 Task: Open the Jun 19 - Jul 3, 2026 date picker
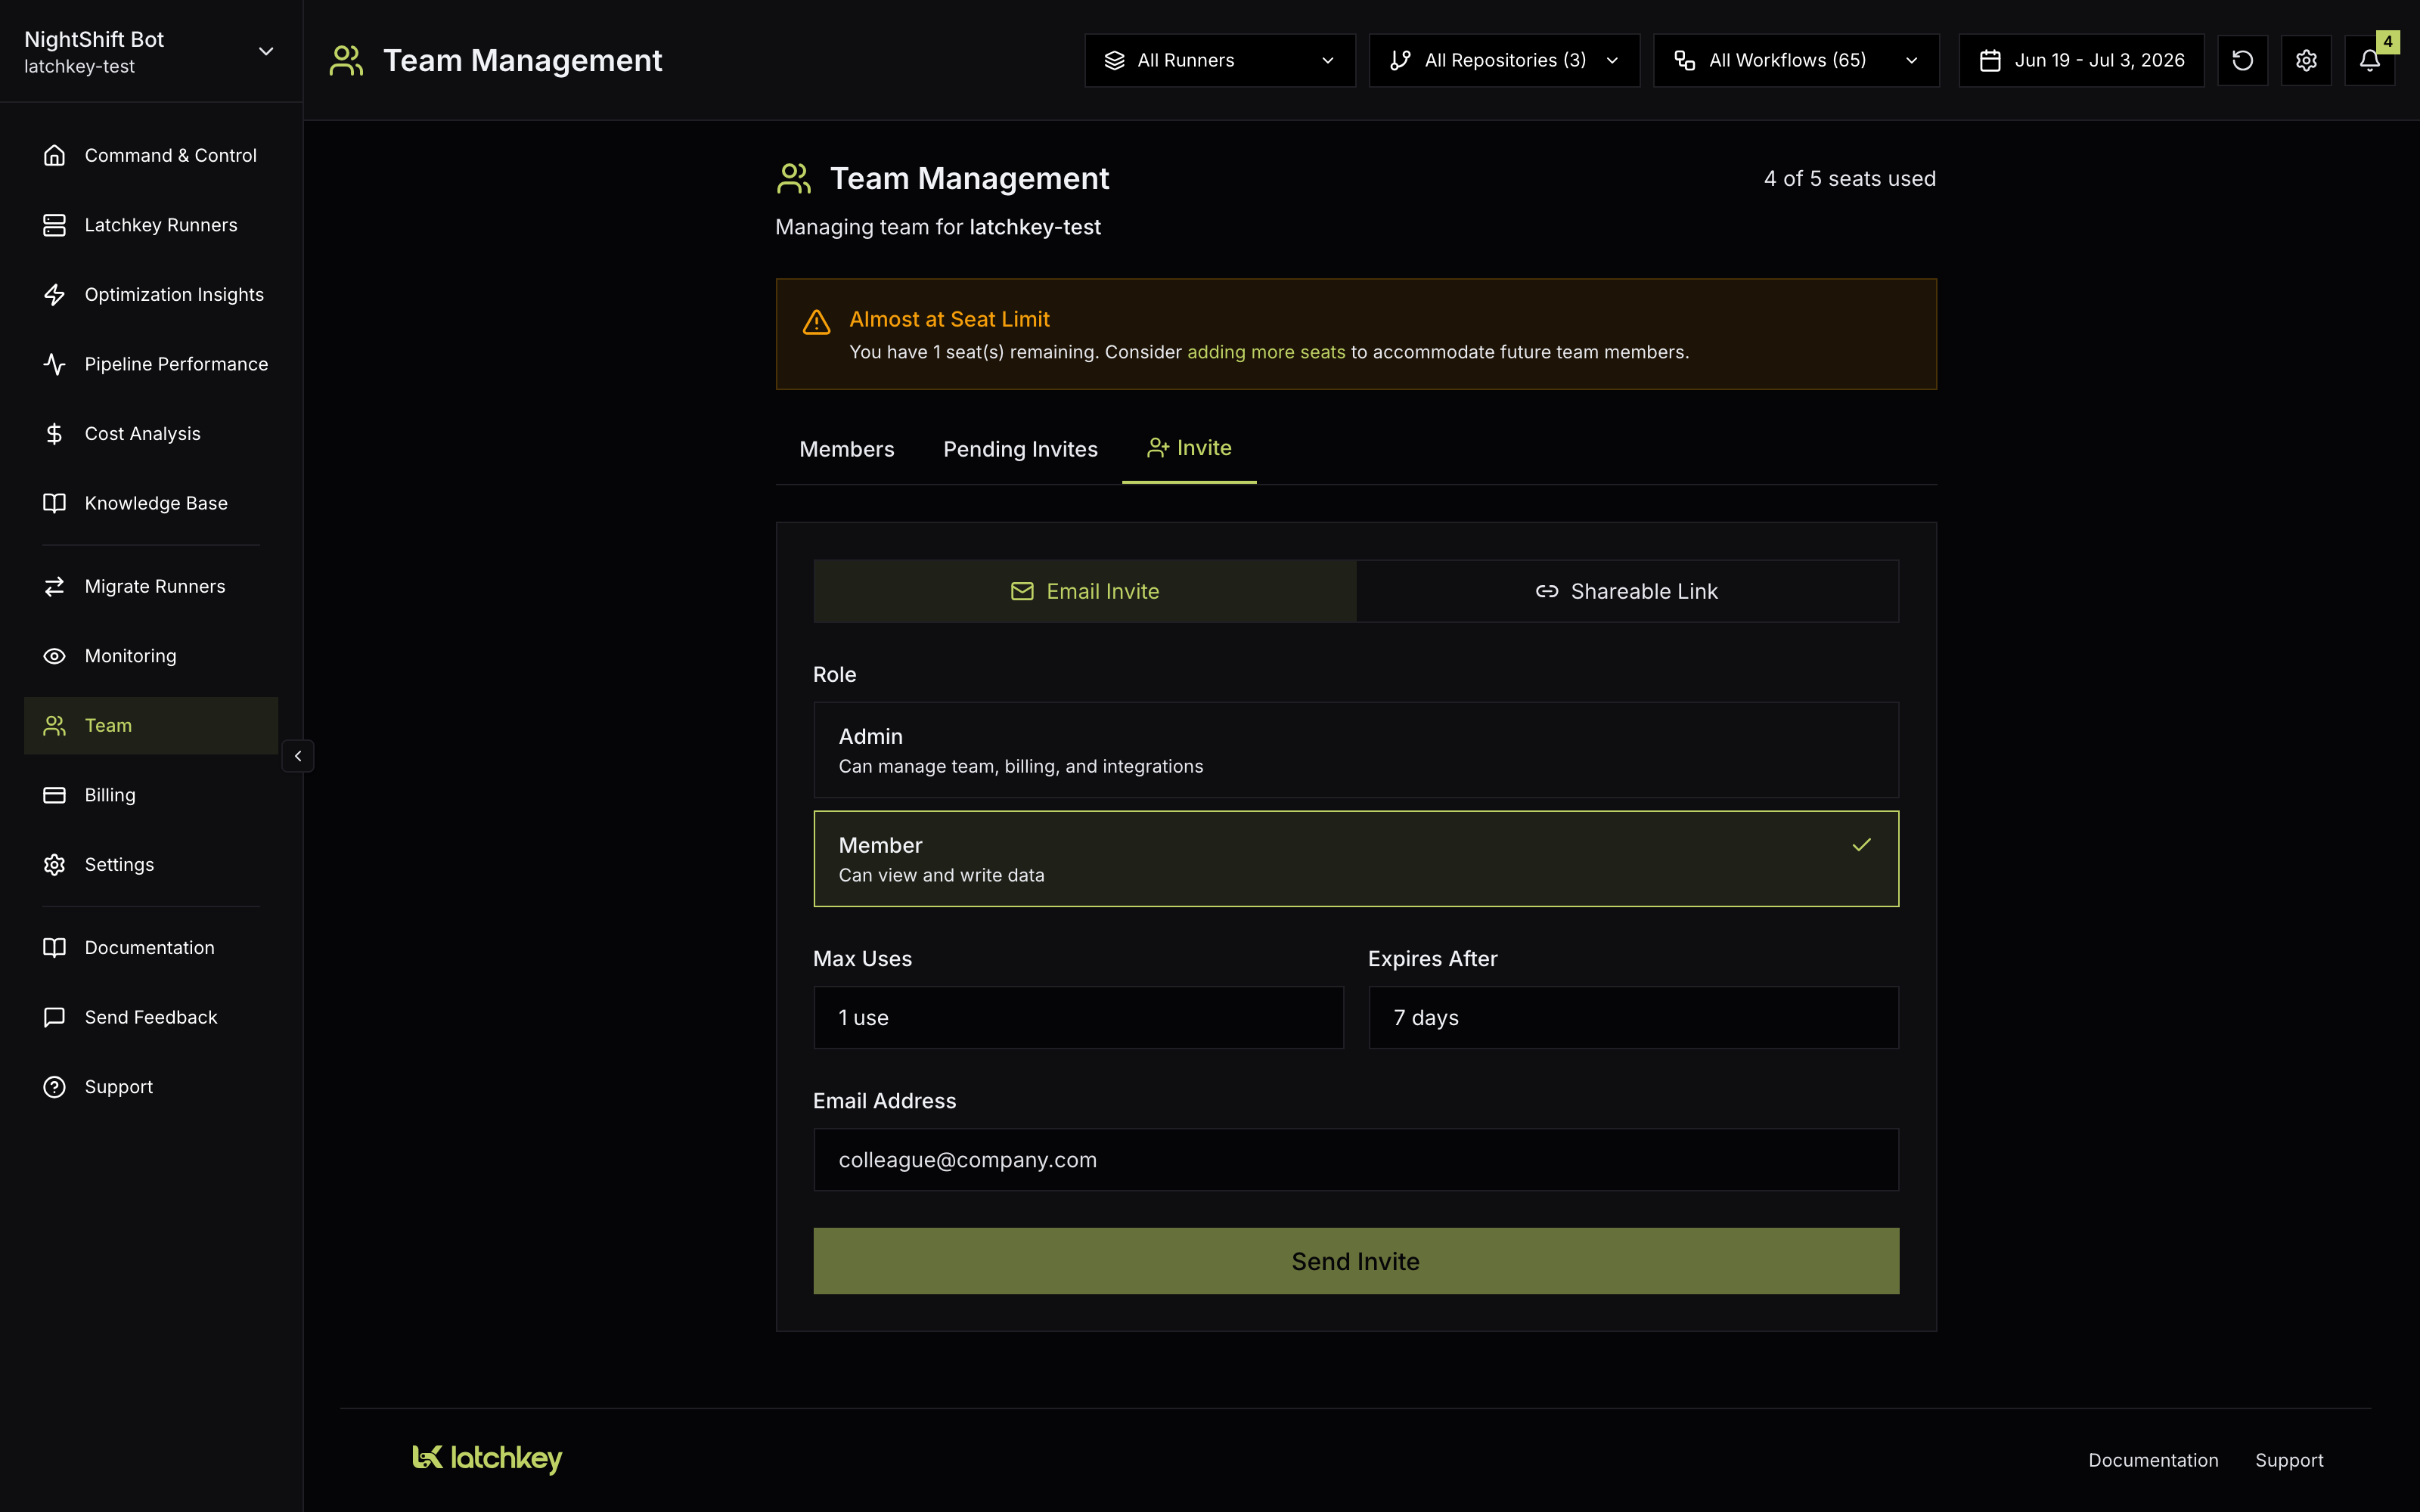tap(2081, 60)
